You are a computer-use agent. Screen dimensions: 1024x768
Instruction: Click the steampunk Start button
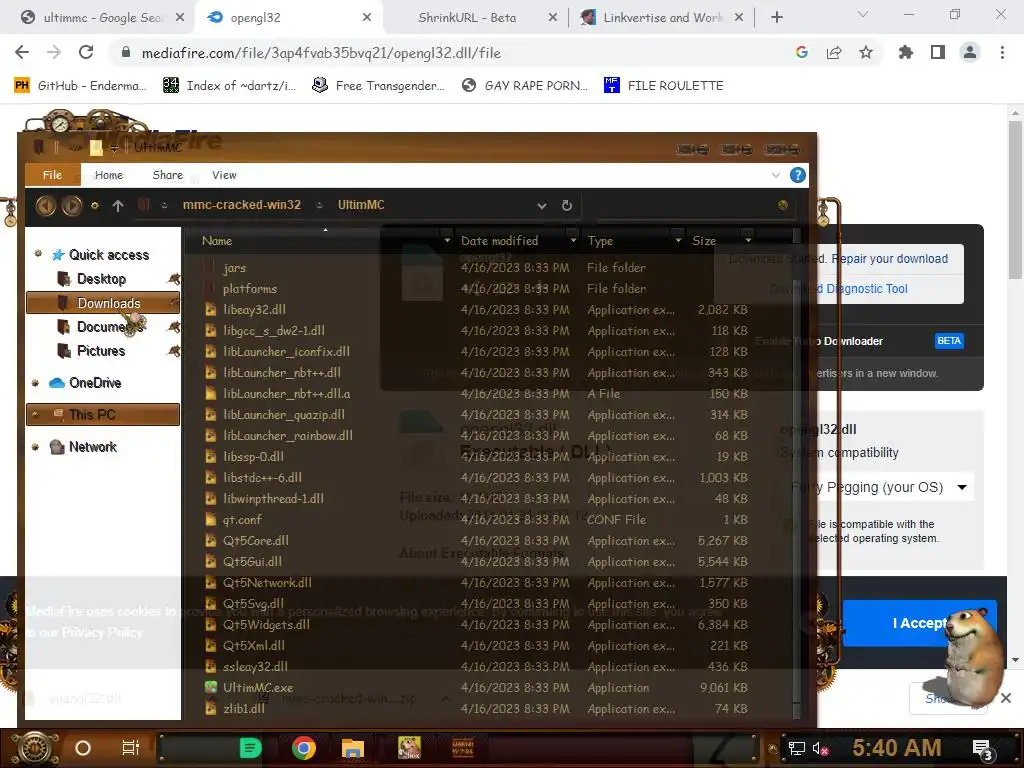coord(34,749)
